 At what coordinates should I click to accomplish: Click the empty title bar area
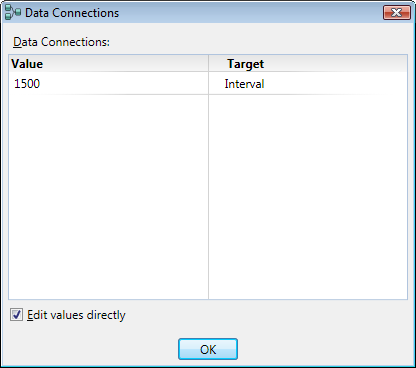[250, 13]
